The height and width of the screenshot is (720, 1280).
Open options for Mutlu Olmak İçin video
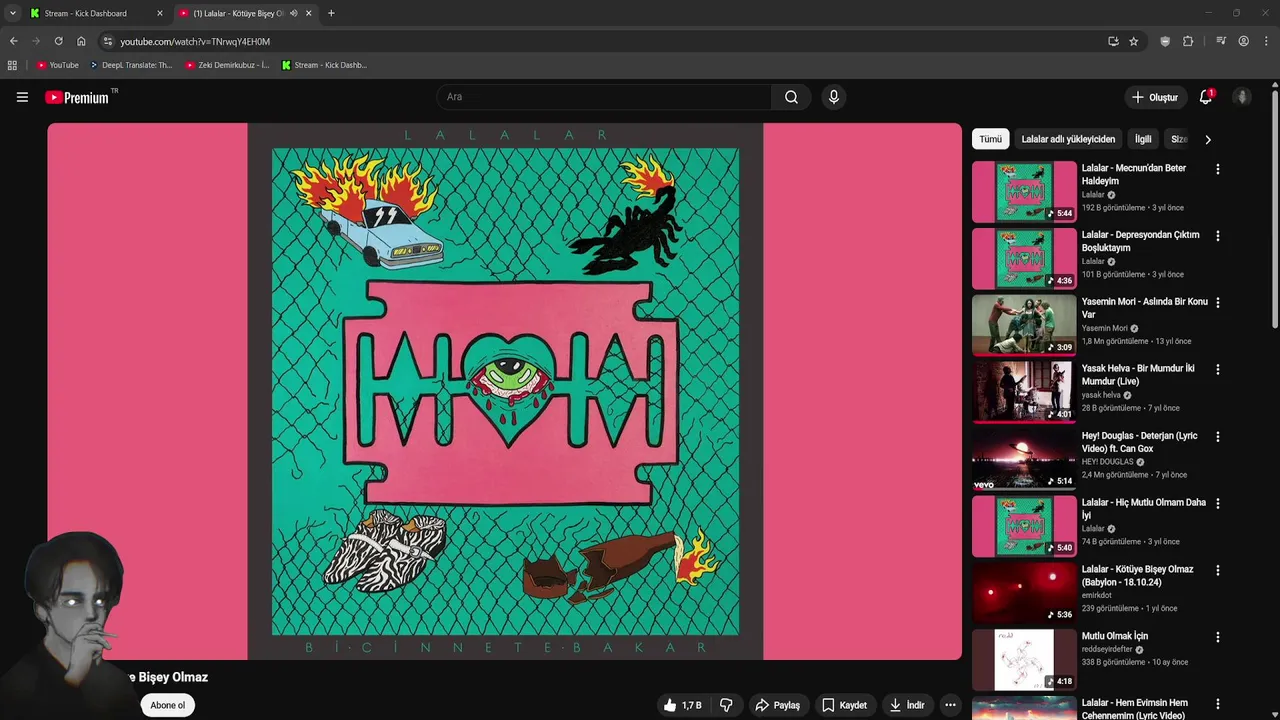click(x=1217, y=637)
